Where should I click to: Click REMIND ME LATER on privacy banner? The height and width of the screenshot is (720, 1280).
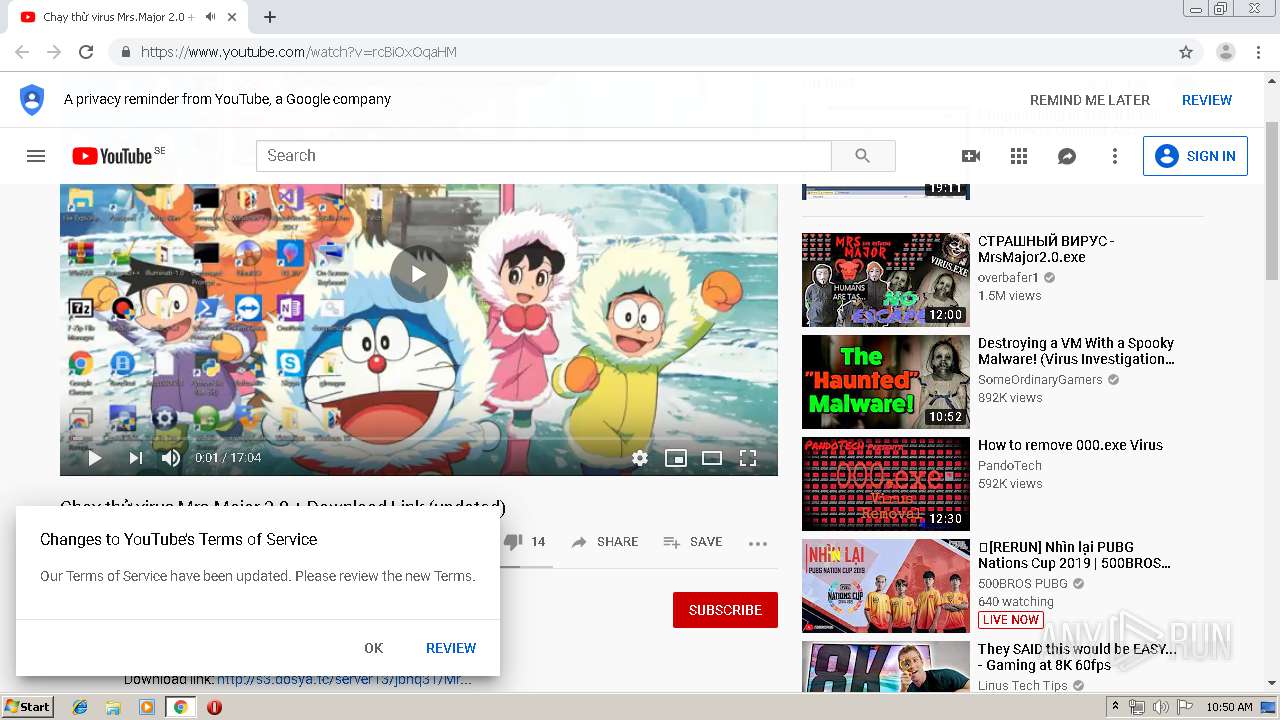click(1090, 100)
